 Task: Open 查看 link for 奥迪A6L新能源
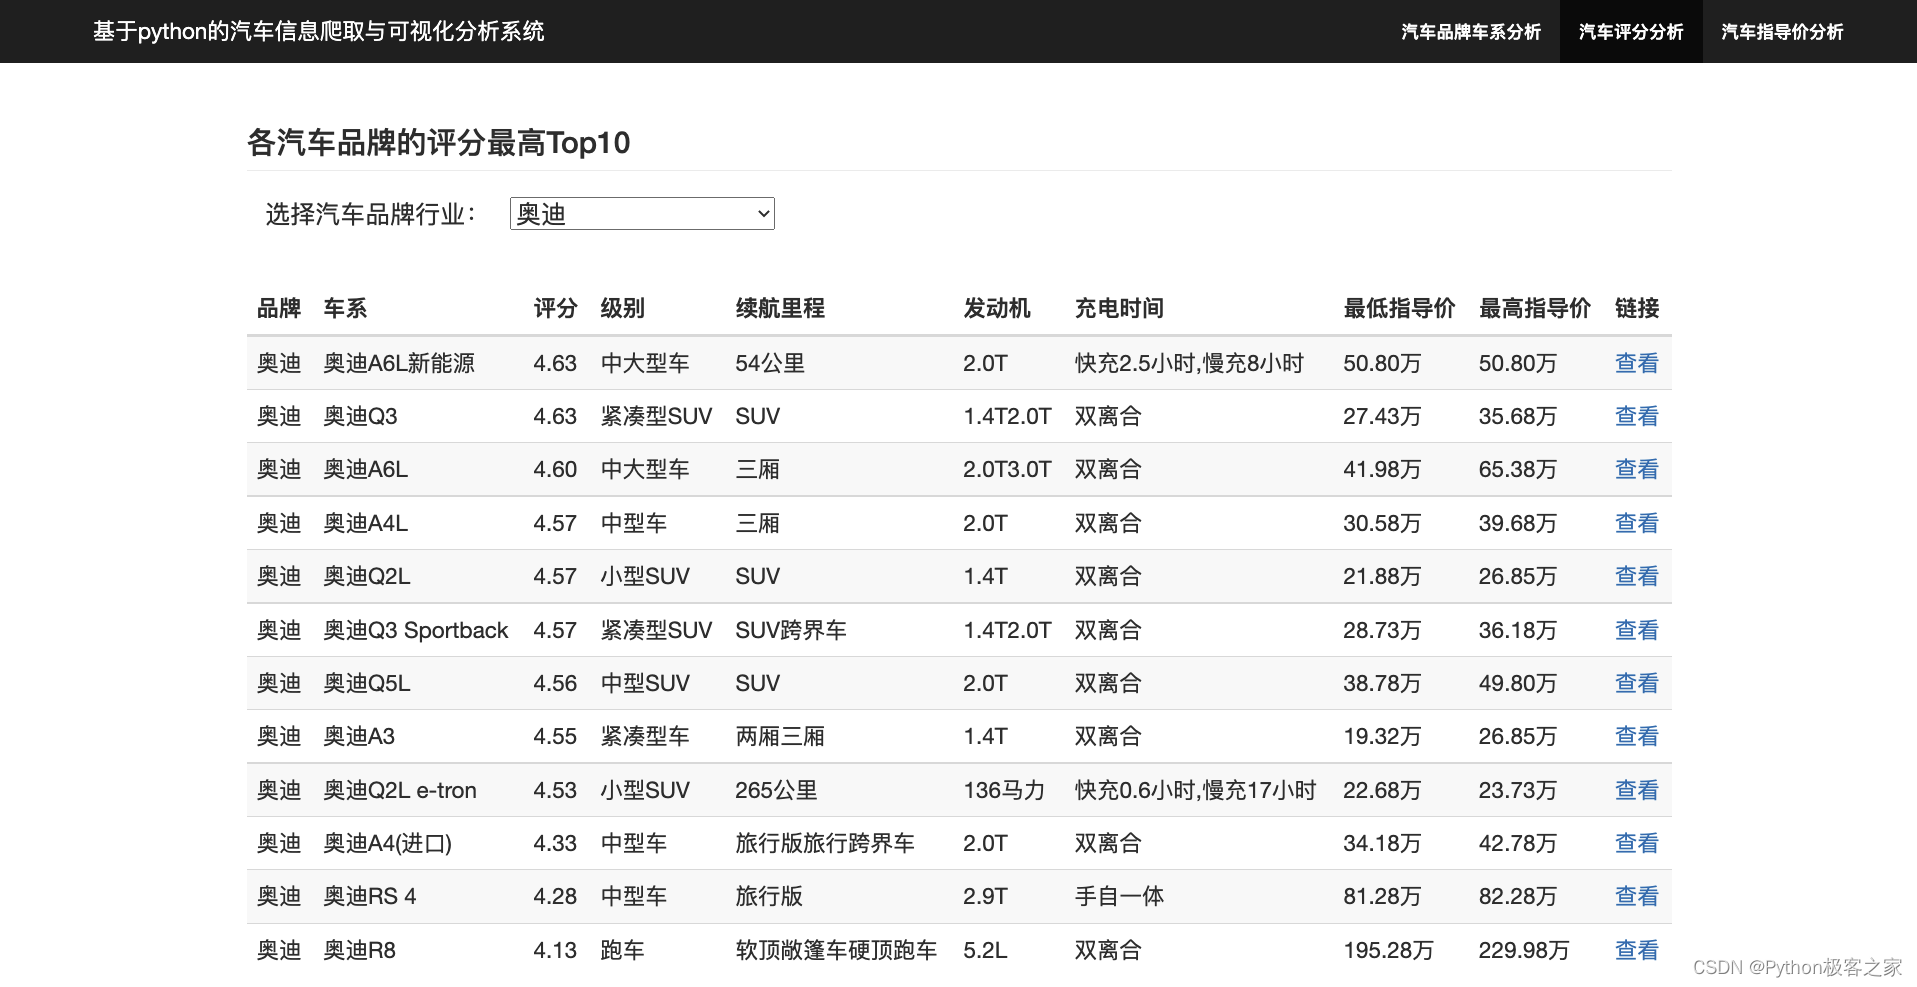(x=1637, y=363)
